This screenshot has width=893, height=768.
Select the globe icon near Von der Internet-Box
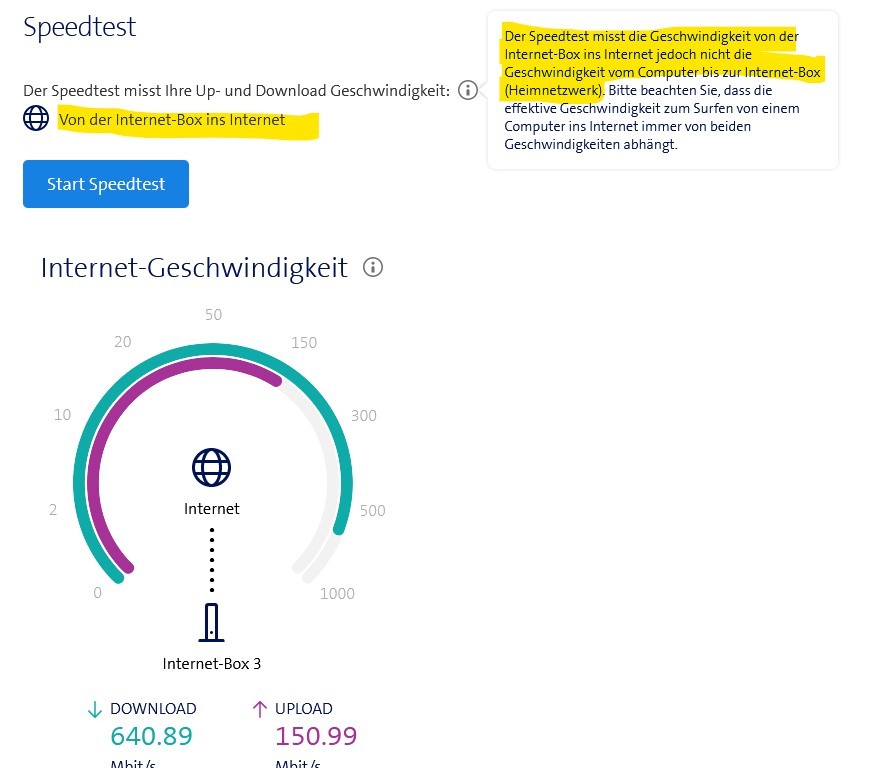[36, 118]
